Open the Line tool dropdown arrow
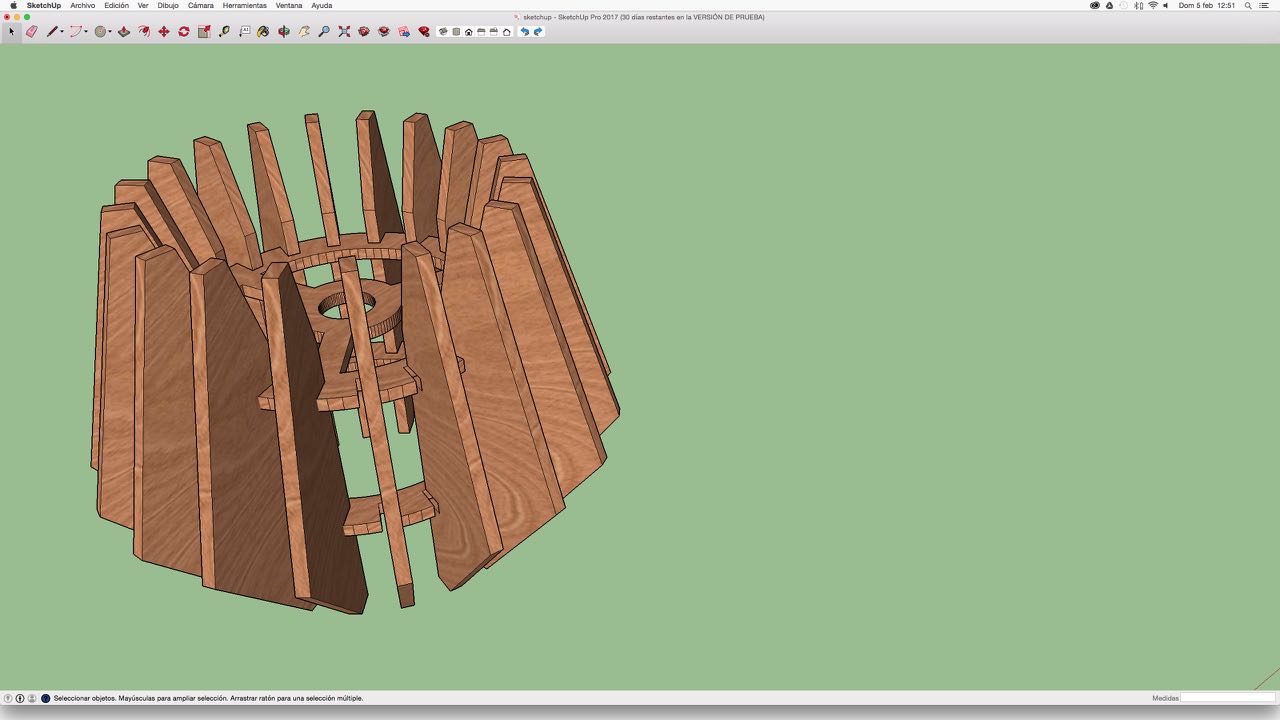Image resolution: width=1280 pixels, height=720 pixels. point(62,32)
